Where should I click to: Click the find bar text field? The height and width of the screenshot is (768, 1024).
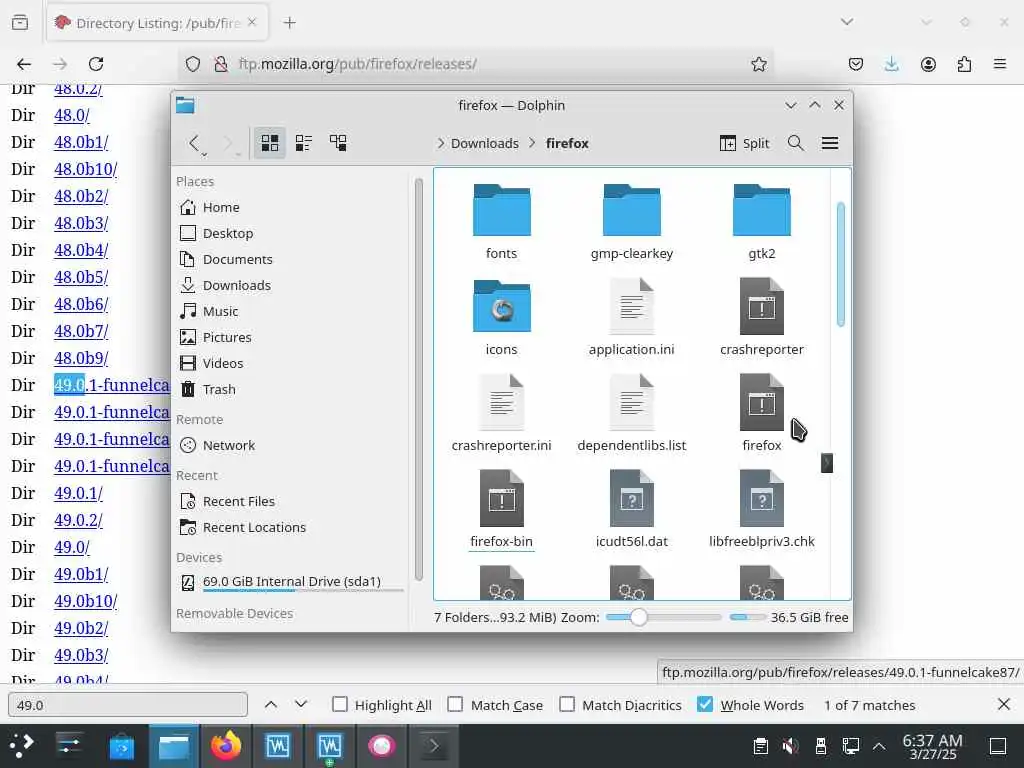128,705
